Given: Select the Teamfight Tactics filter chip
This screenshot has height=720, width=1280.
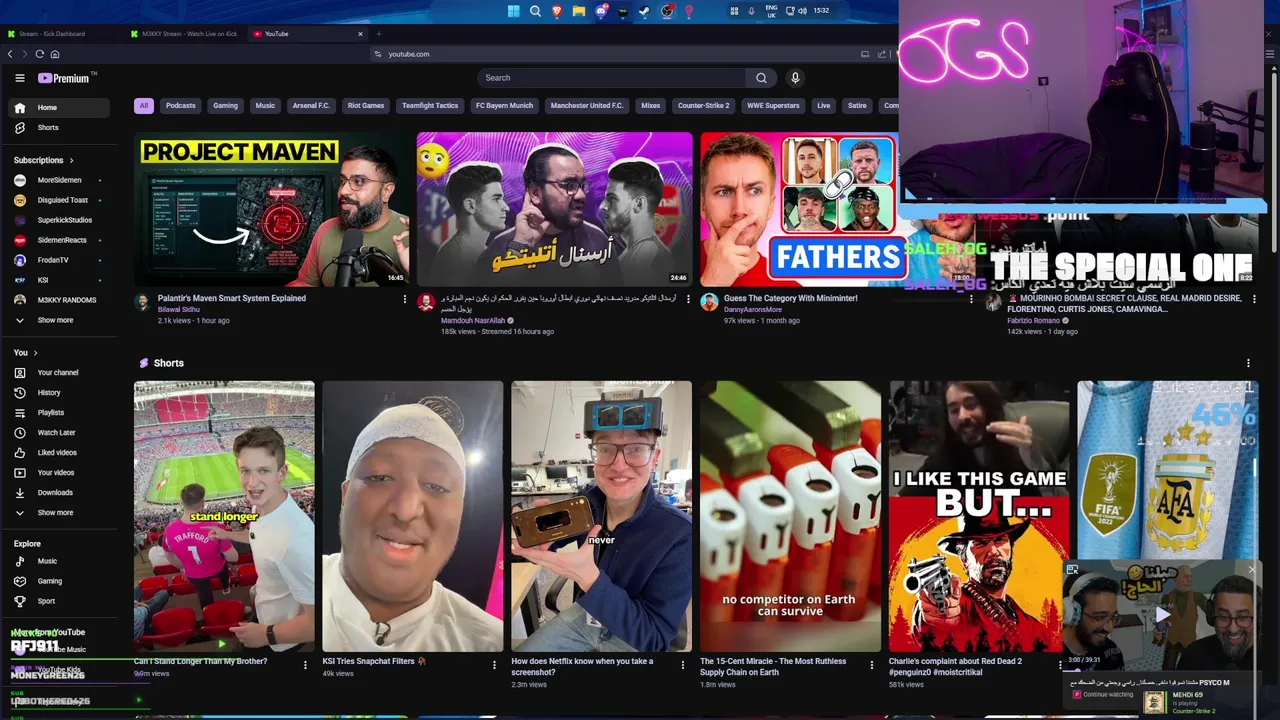Looking at the screenshot, I should coord(430,105).
